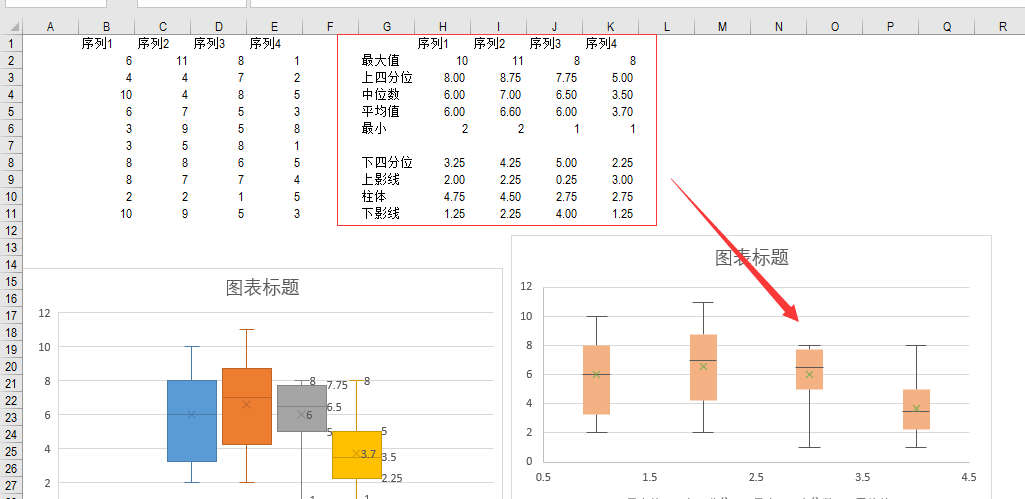This screenshot has width=1025, height=499.
Task: Select row 1 header
Action: pyautogui.click(x=11, y=44)
